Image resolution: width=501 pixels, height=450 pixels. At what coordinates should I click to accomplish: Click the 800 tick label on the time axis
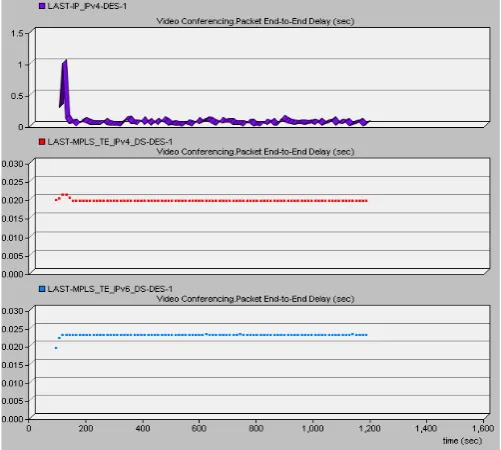256,428
